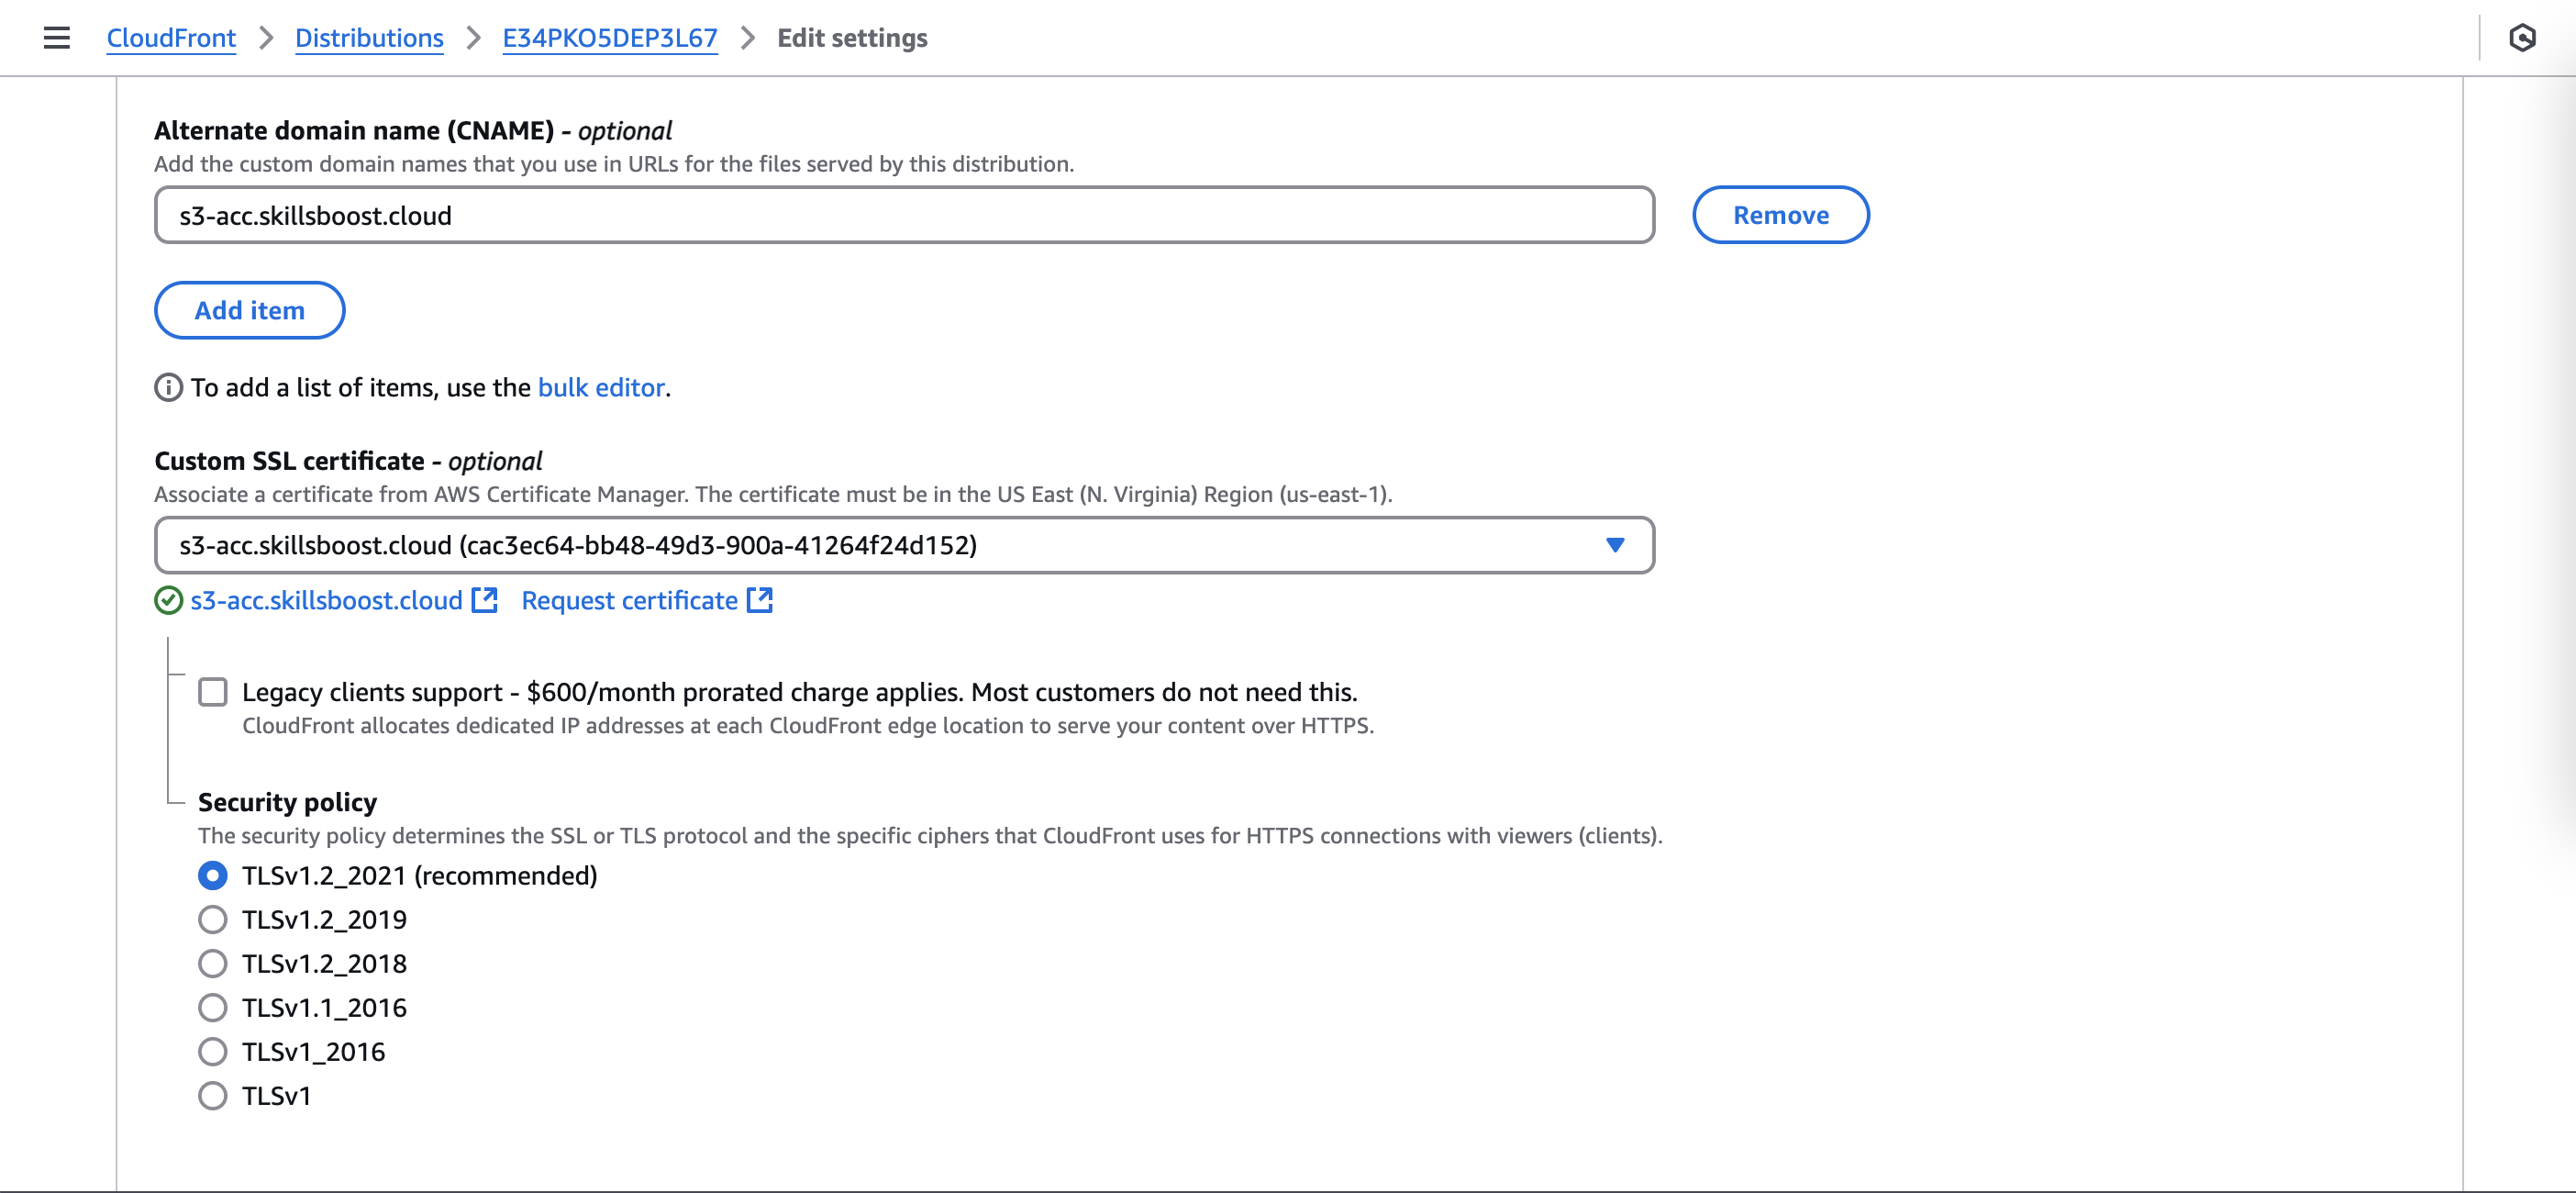Click external link icon after s3-acc.skillsboost.cloud

485,600
